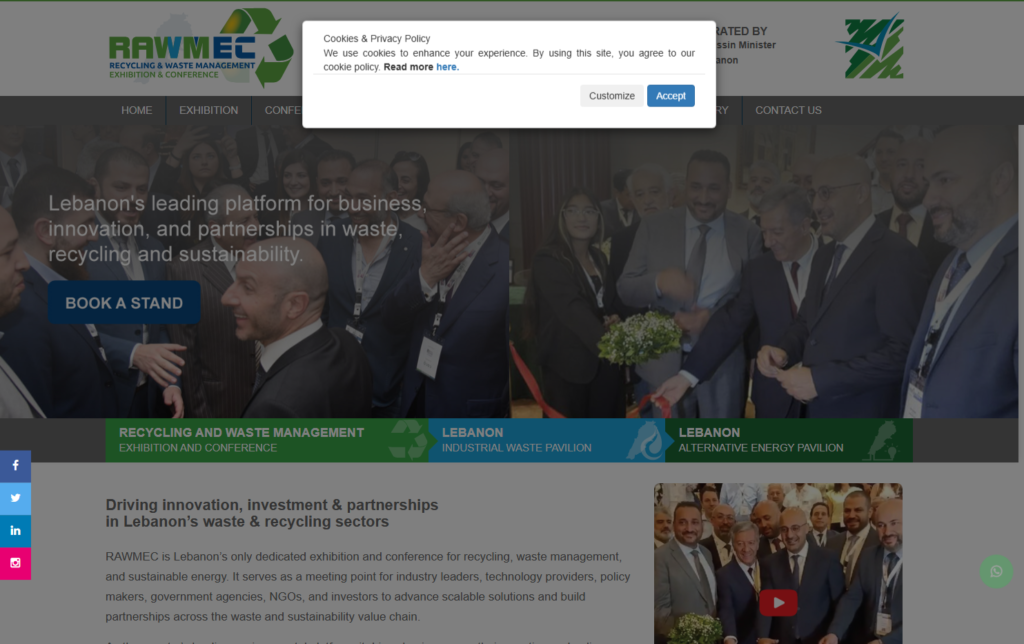Screen dimensions: 1024x644
Task: Click the ribbon-cutting hero slide image
Action: pyautogui.click(x=763, y=272)
